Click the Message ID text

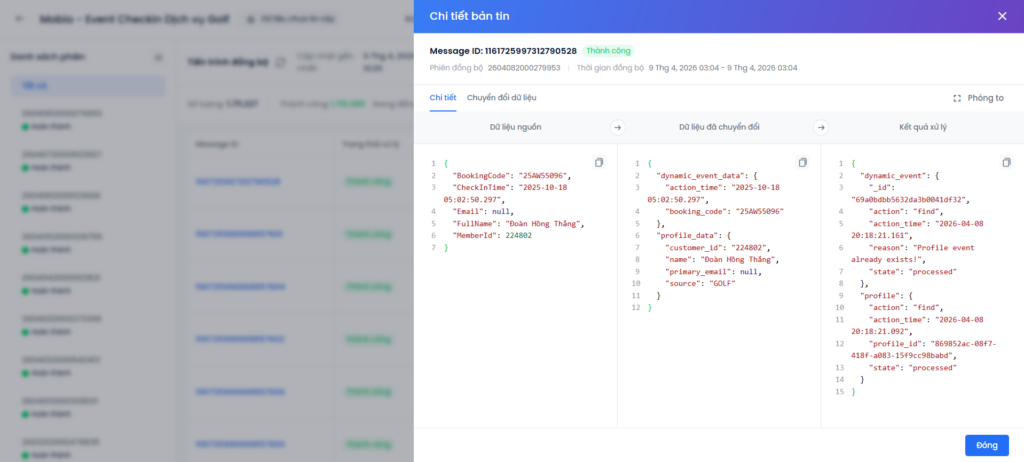point(503,51)
